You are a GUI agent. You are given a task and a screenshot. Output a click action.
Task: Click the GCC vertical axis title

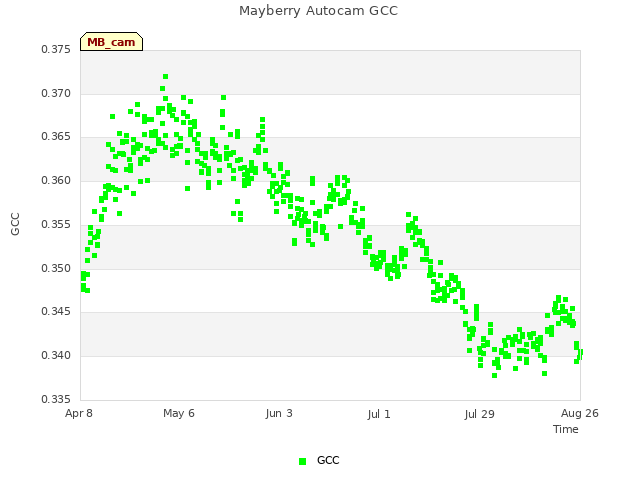[15, 224]
